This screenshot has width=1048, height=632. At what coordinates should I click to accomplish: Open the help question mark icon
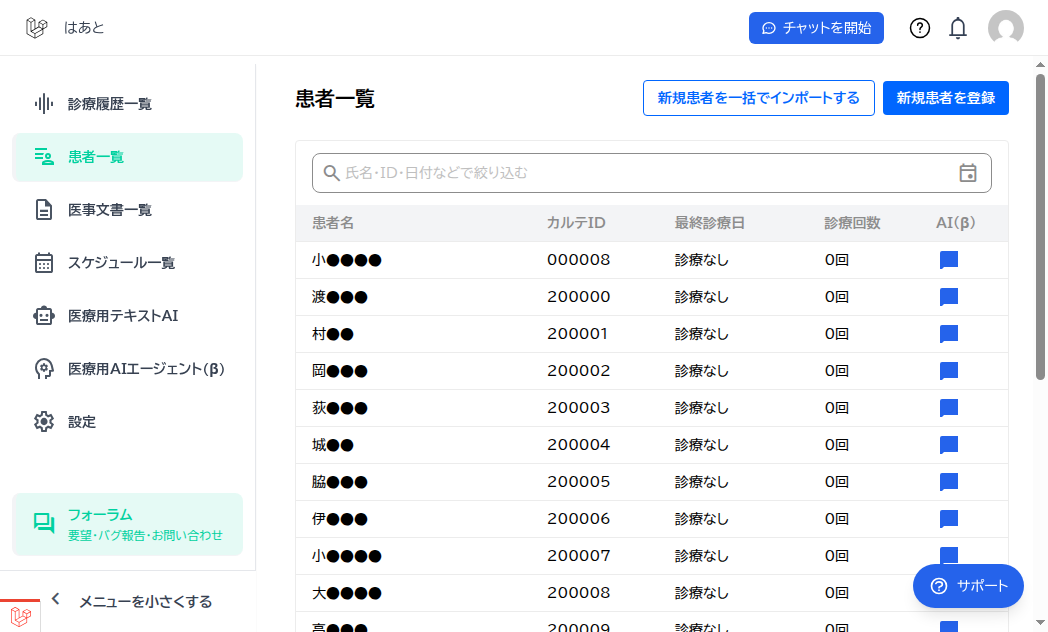919,28
